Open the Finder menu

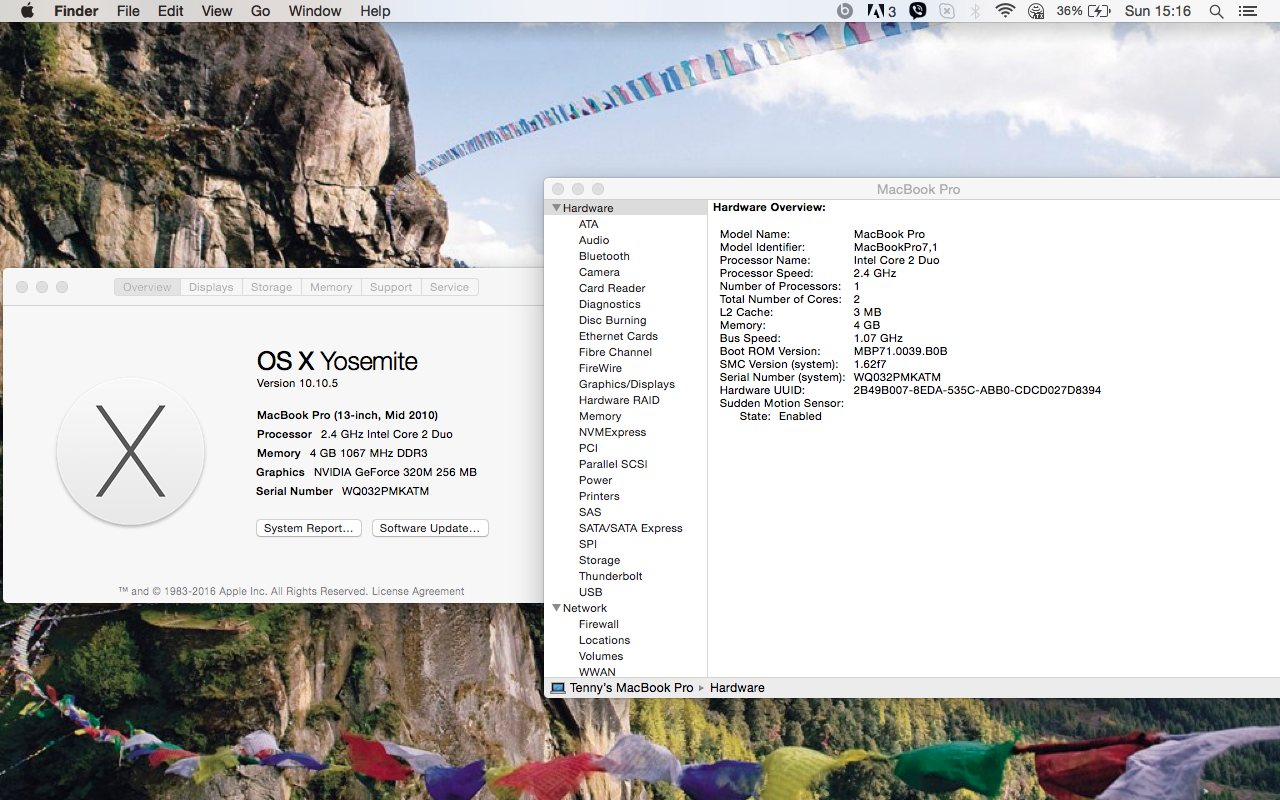tap(76, 11)
